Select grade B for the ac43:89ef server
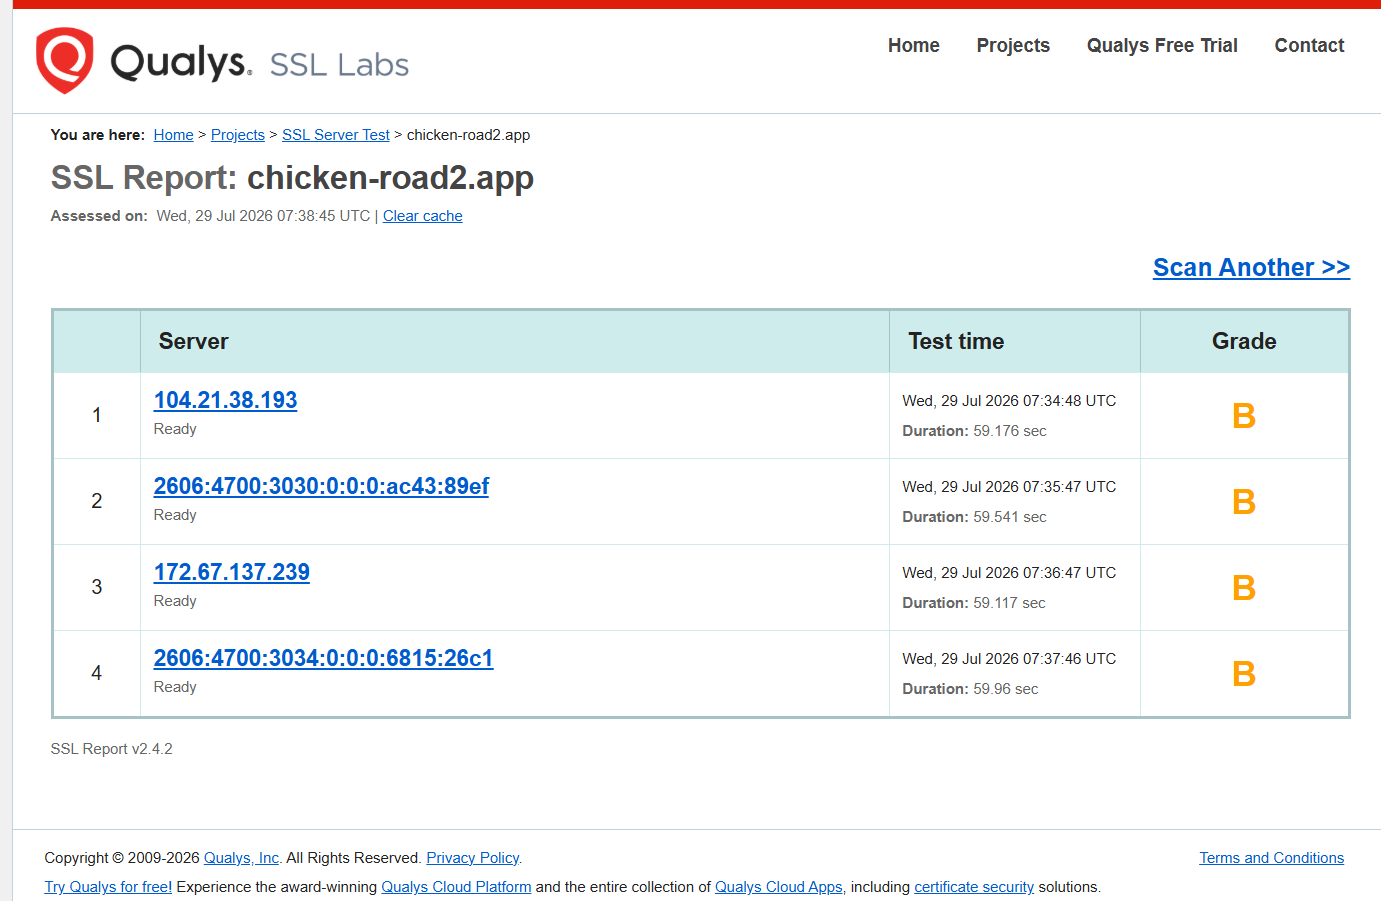Screen dimensions: 1381x901 (x=1244, y=502)
